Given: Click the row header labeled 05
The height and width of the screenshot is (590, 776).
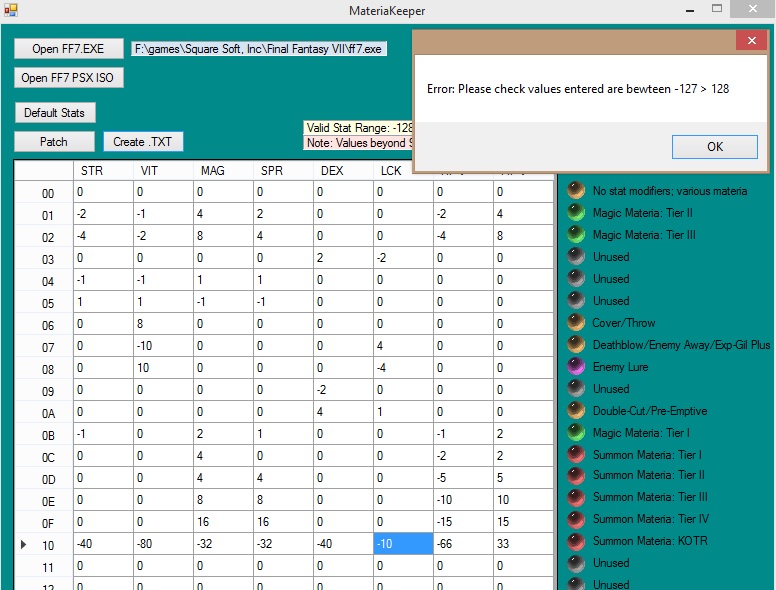Looking at the screenshot, I should click(44, 303).
